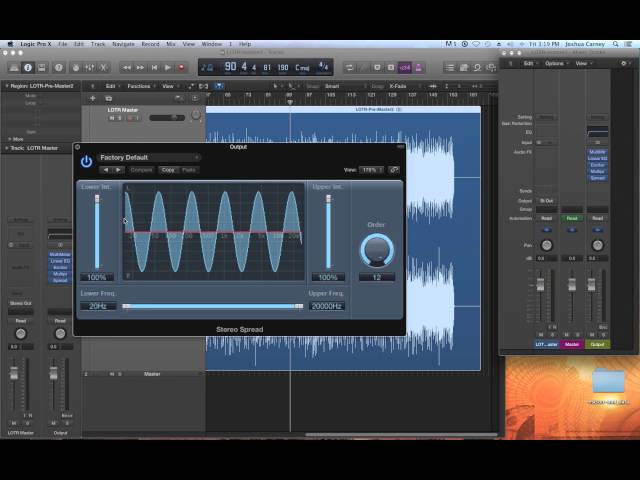Open the Media Browser icon
640x480 pixels.
491,68
